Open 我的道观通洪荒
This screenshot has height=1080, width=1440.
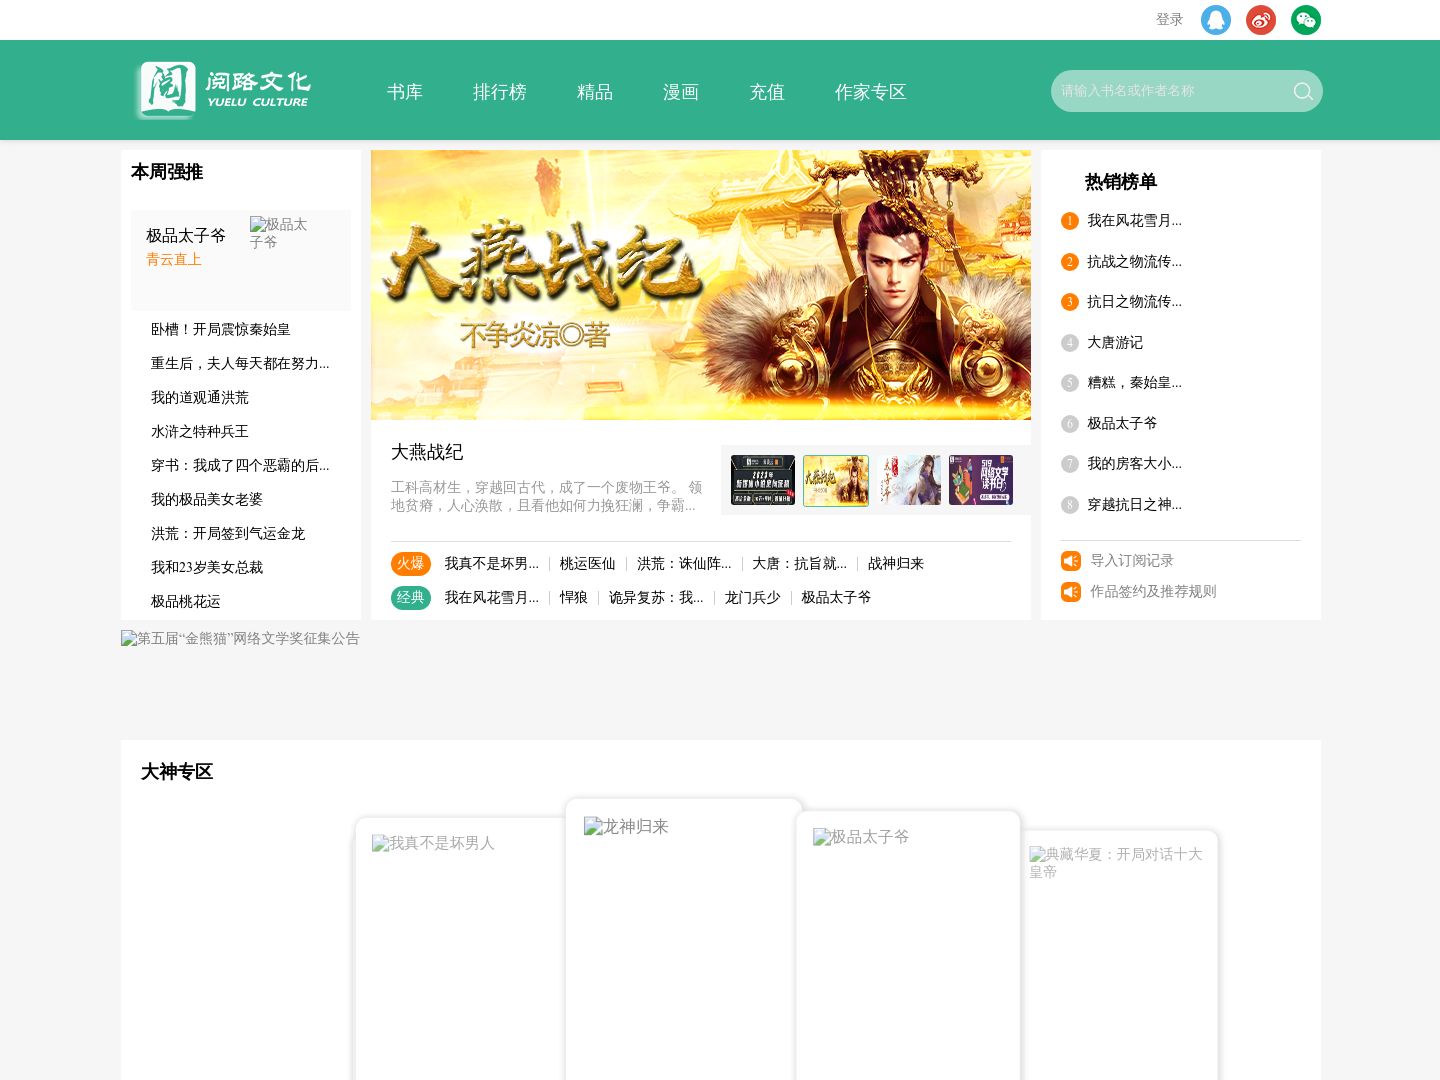pos(200,397)
